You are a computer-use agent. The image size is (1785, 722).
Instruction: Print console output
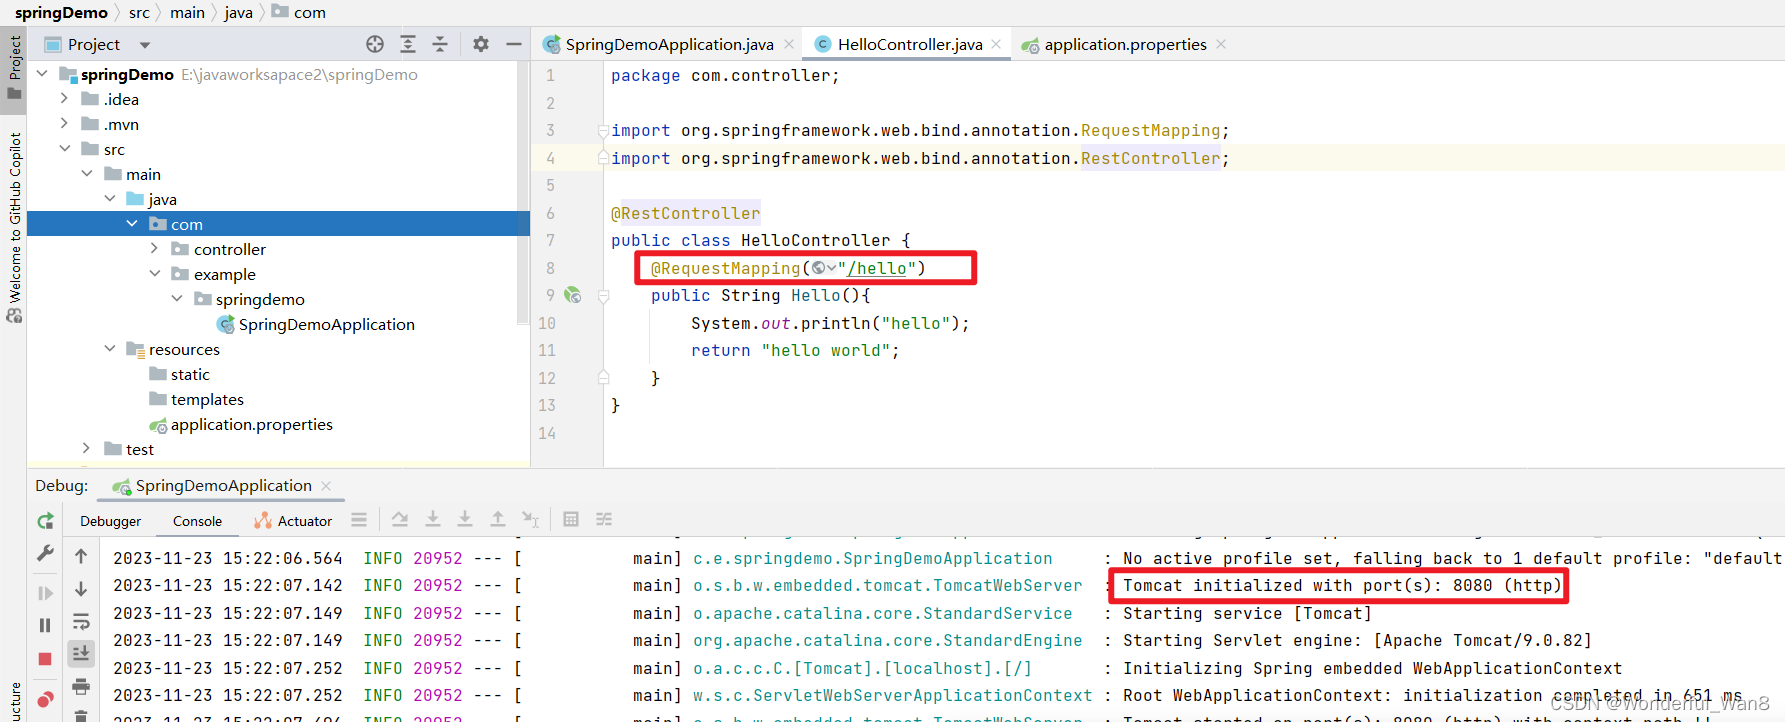click(x=81, y=686)
